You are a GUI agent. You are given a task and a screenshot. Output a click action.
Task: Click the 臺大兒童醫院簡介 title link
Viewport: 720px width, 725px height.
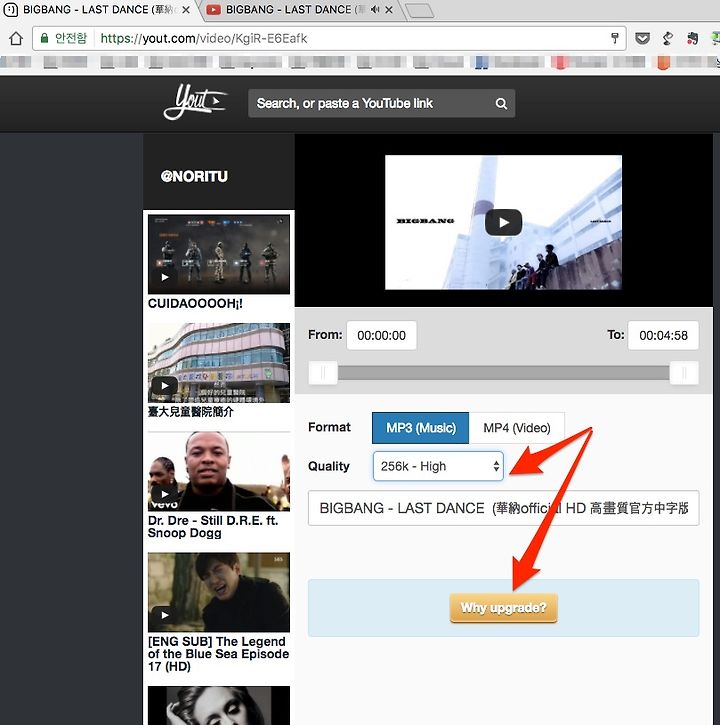[x=191, y=412]
